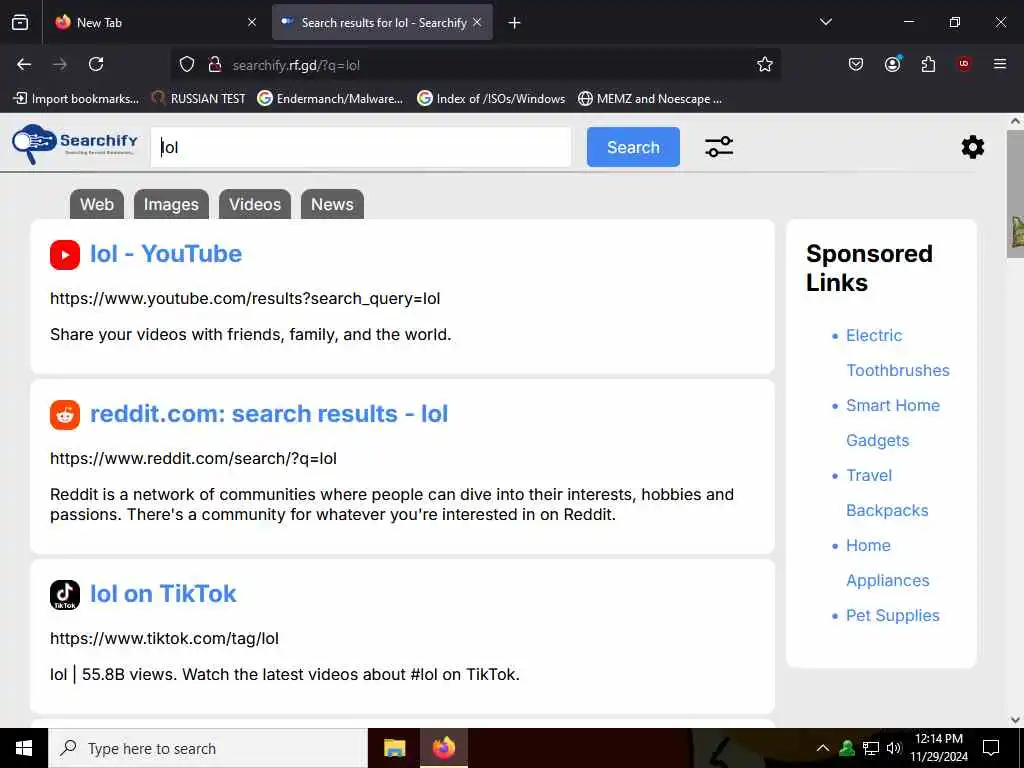This screenshot has height=768, width=1024.
Task: Open Home Appliances sponsored link
Action: [888, 563]
